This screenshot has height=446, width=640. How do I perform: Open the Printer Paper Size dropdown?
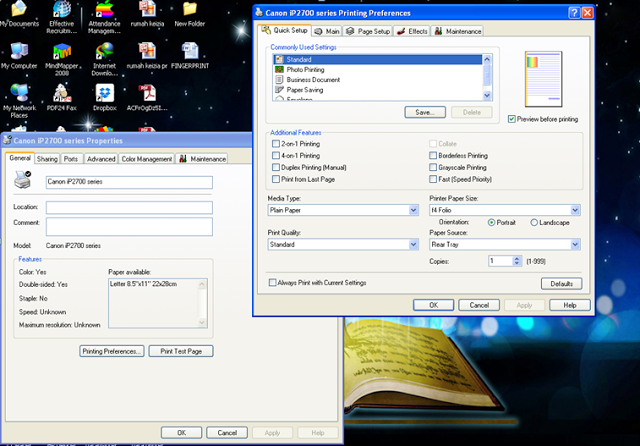575,210
